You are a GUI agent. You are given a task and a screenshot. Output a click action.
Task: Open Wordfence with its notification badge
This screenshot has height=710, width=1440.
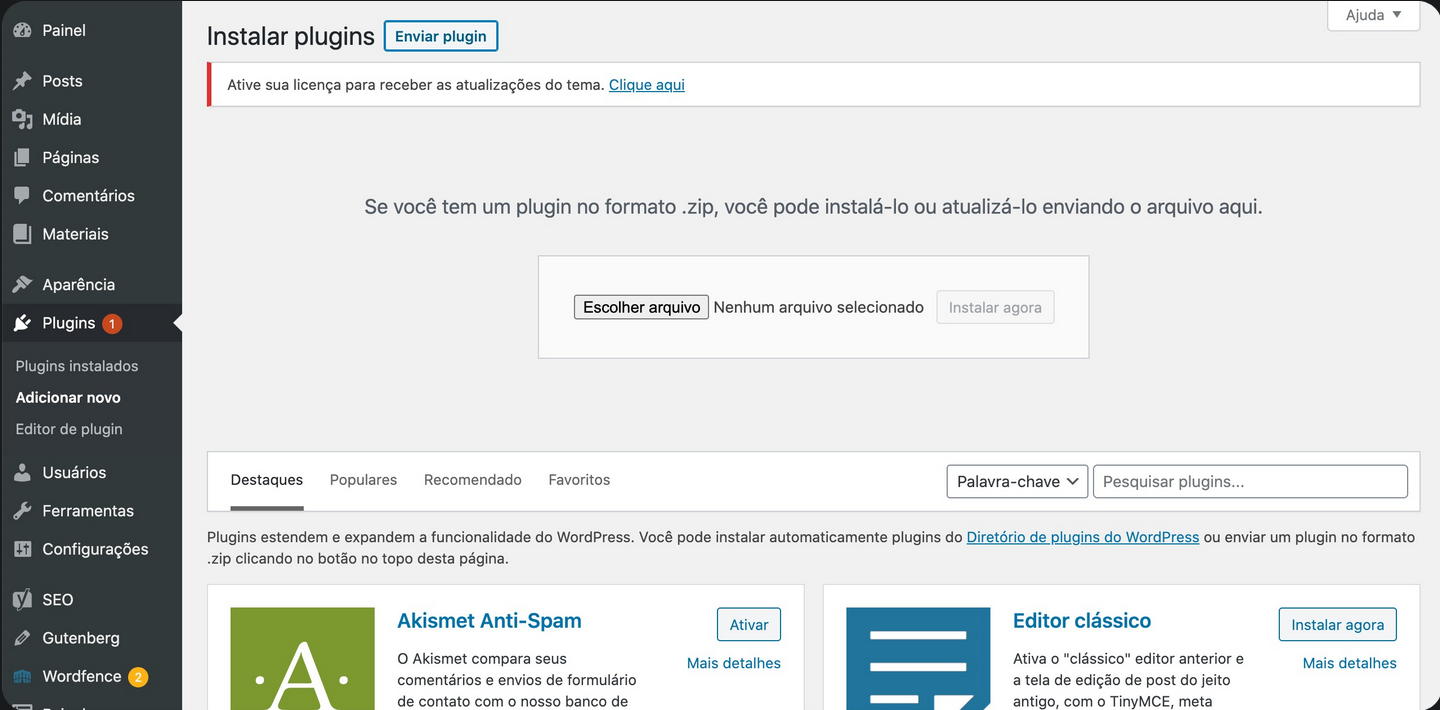(x=22, y=676)
